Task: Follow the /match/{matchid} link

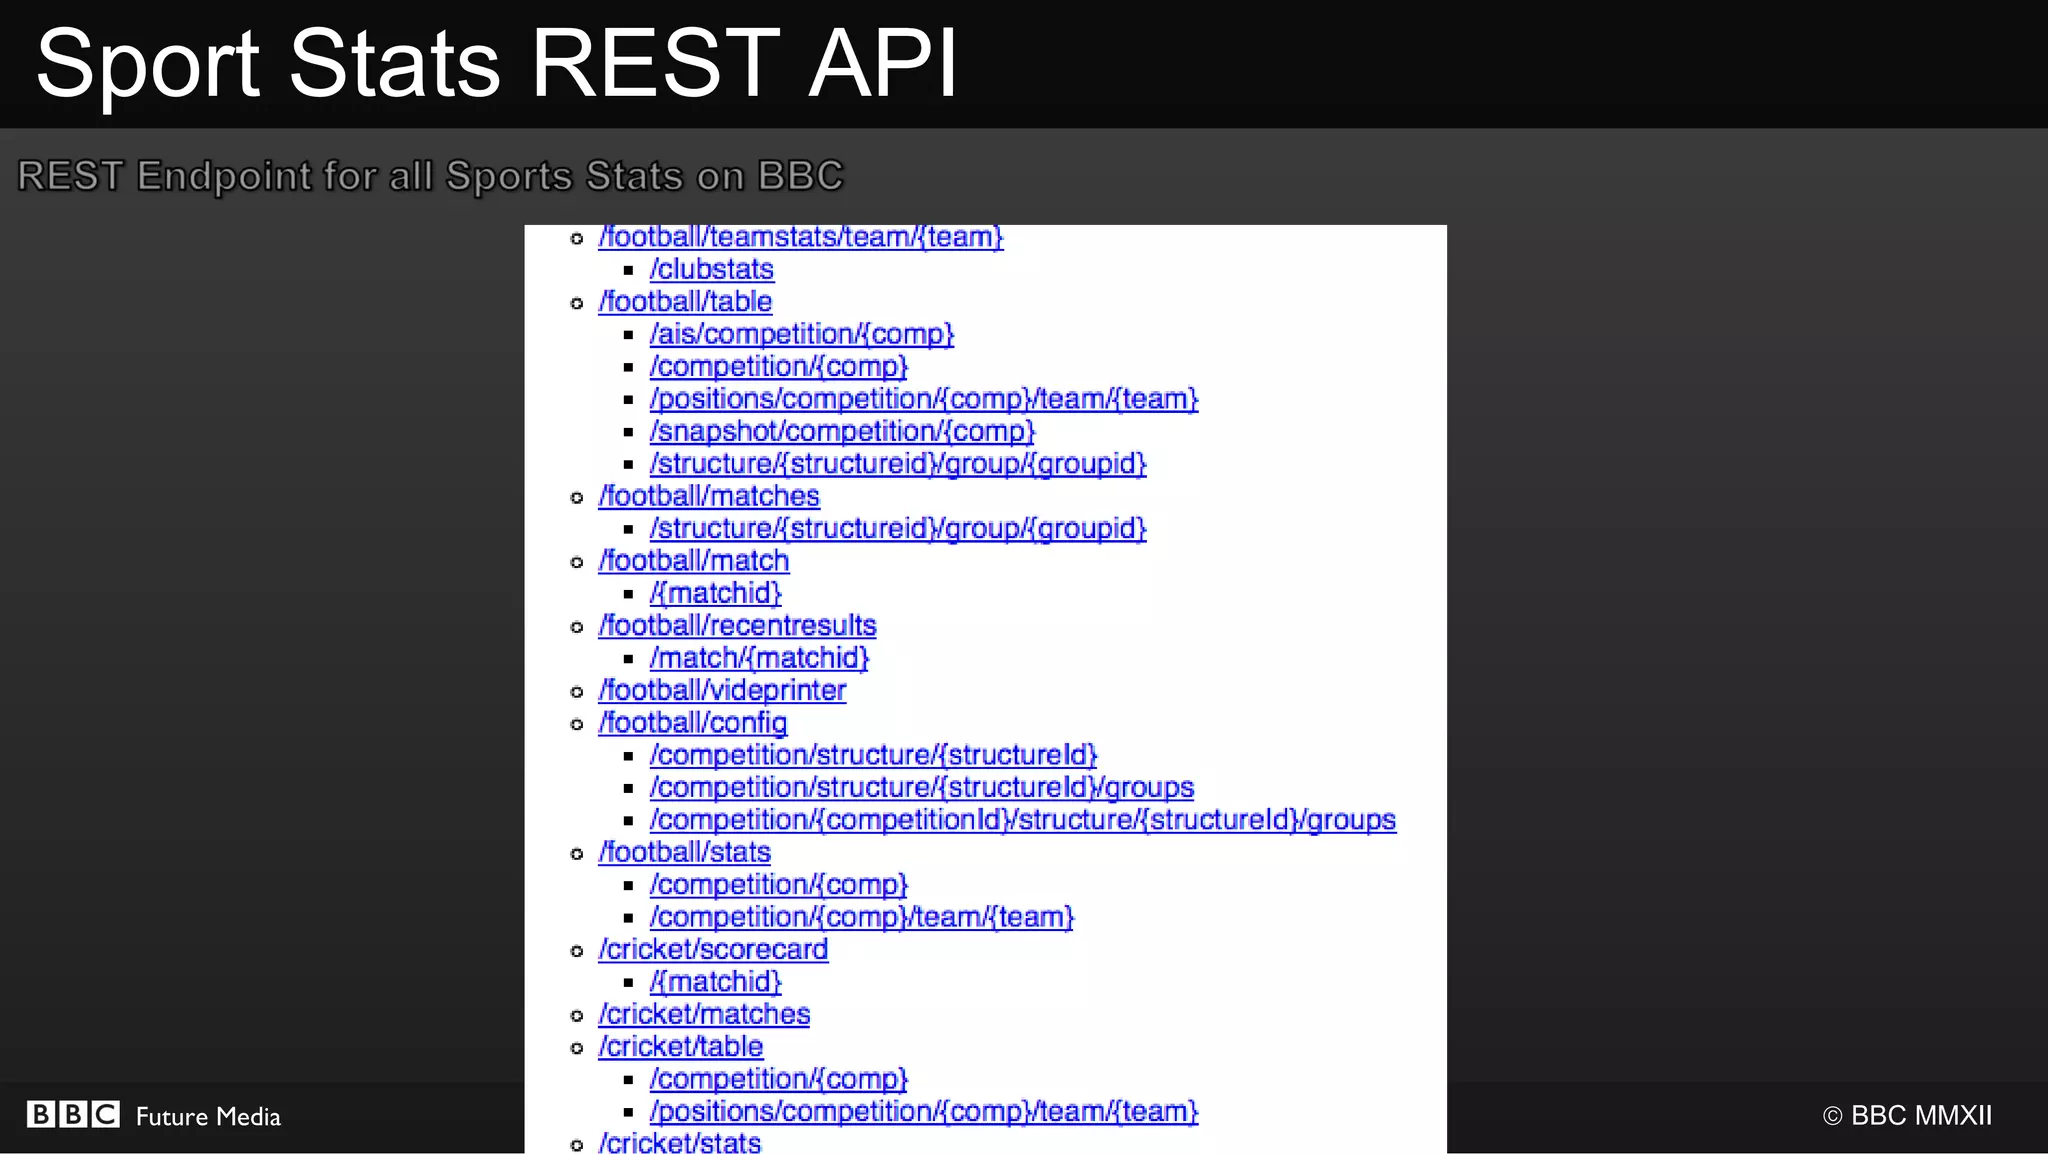Action: [760, 658]
